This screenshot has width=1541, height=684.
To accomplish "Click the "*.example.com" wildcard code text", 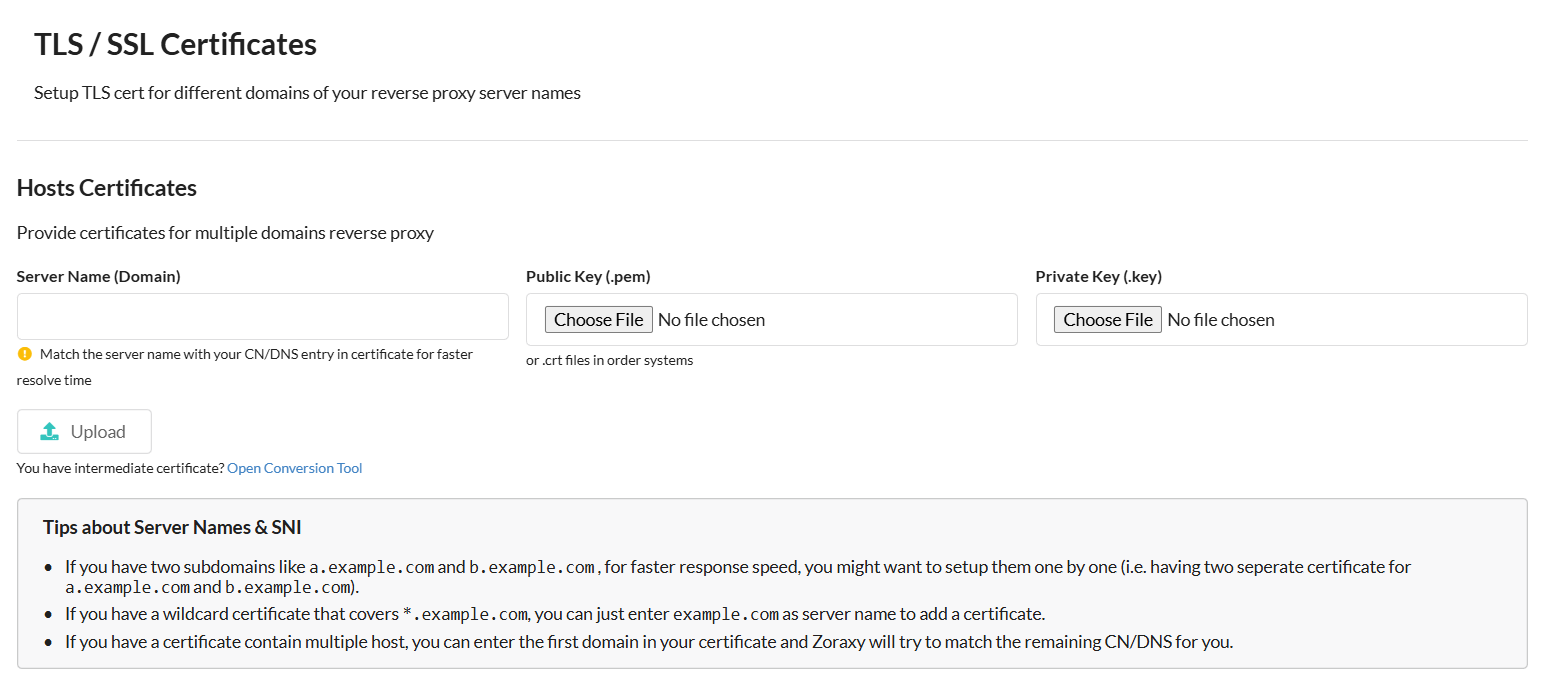I will [465, 614].
